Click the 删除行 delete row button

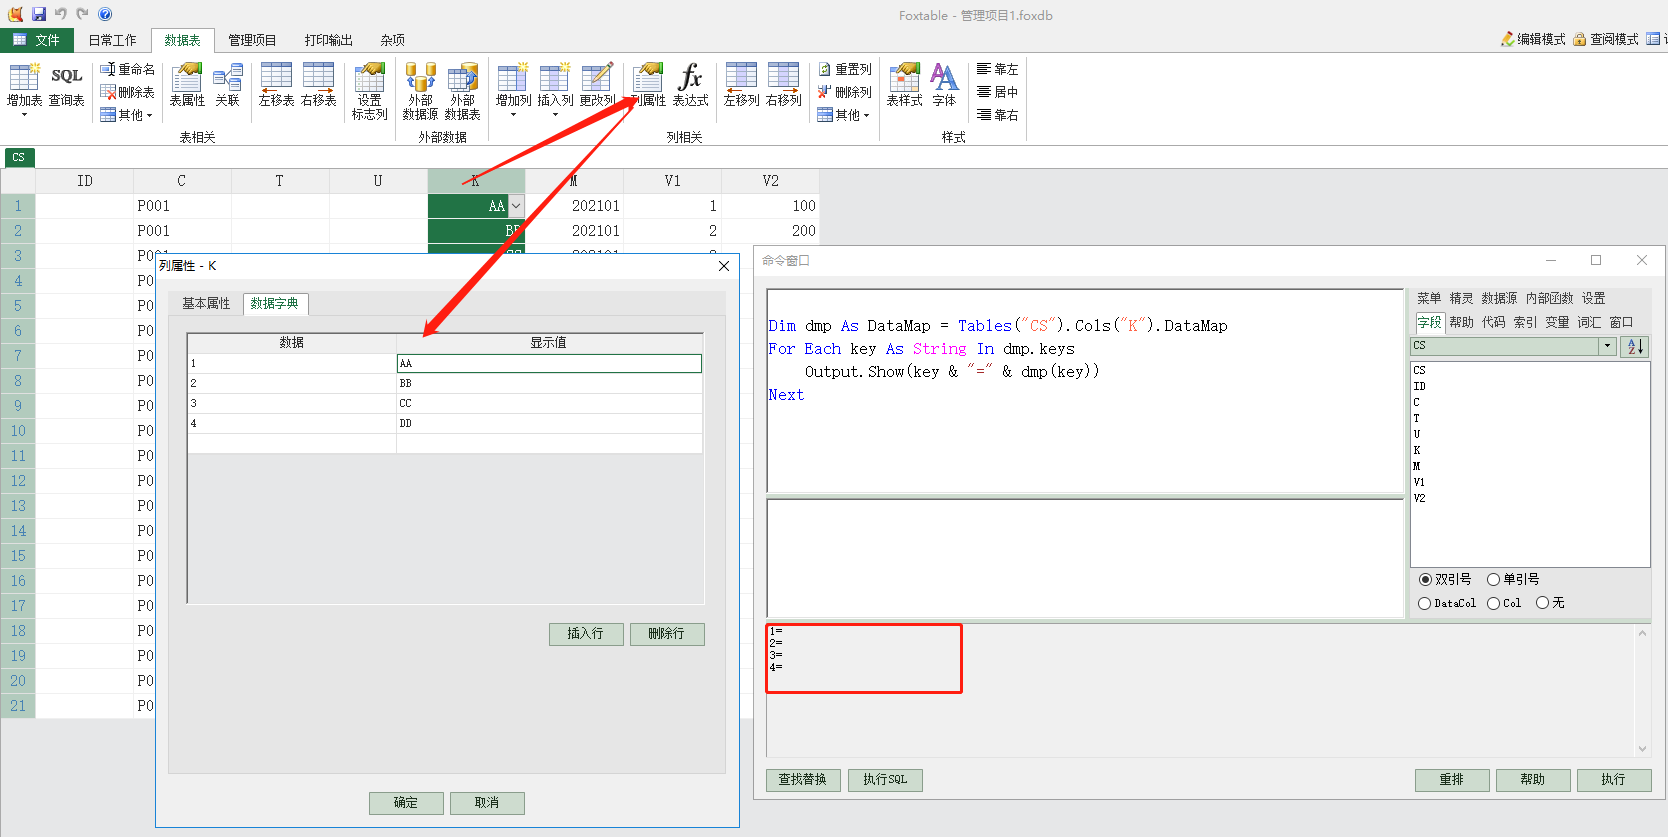coord(667,634)
